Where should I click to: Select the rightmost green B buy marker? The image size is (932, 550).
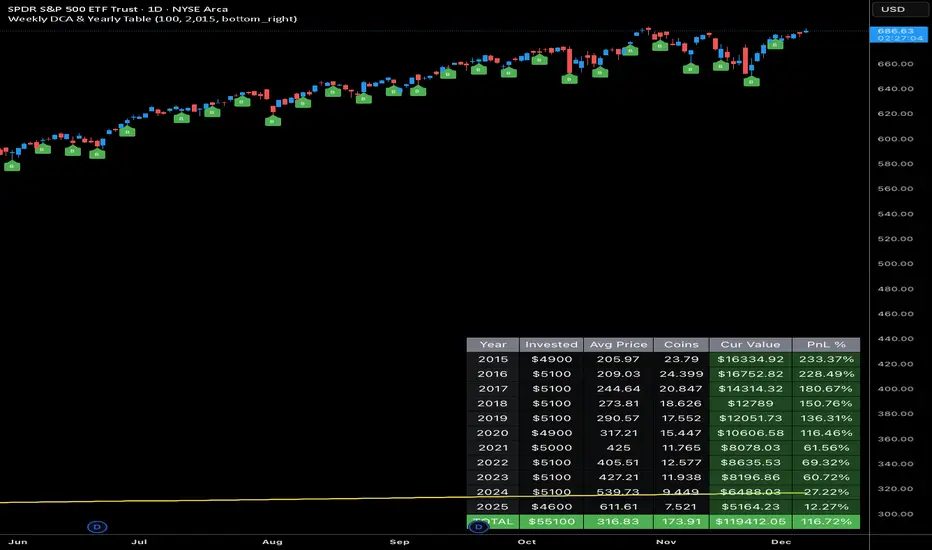pyautogui.click(x=775, y=44)
